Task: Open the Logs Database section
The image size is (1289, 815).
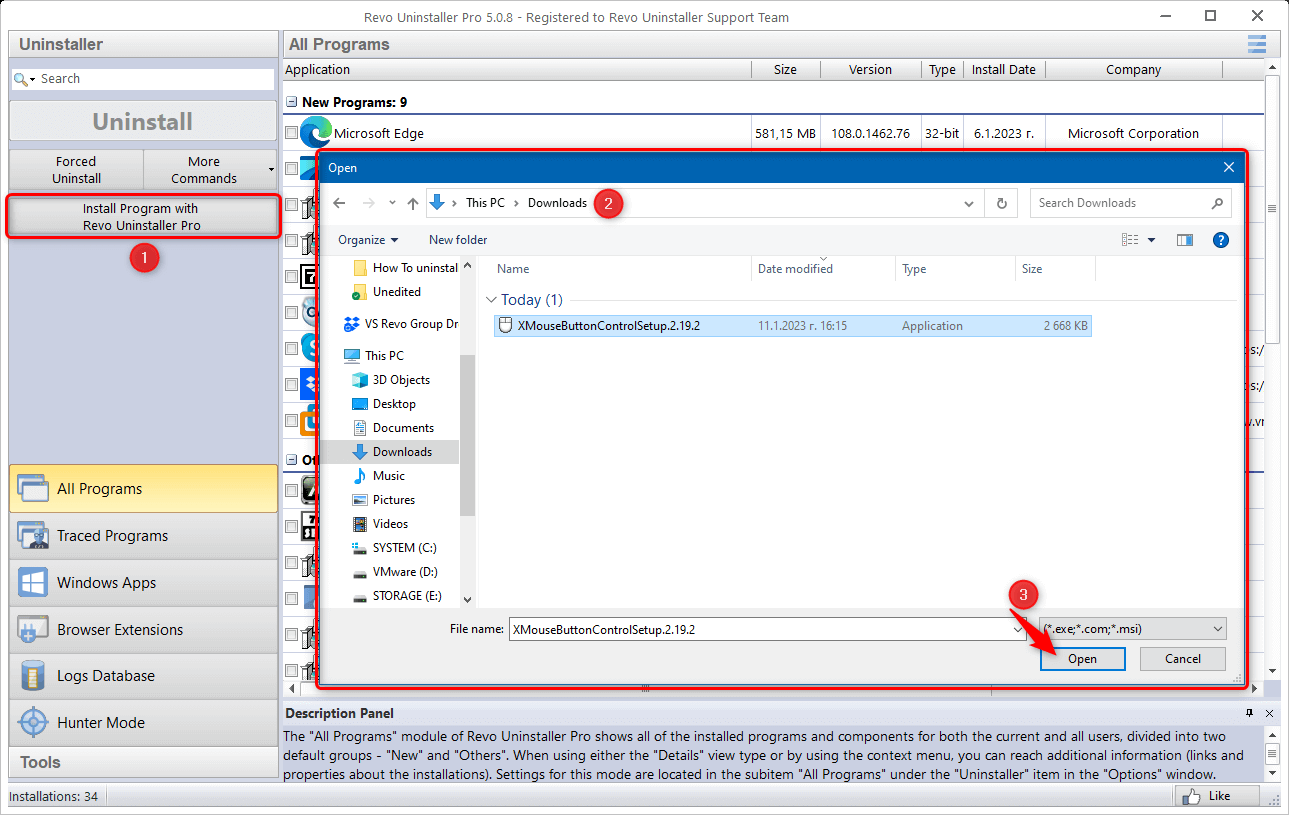Action: (x=144, y=676)
